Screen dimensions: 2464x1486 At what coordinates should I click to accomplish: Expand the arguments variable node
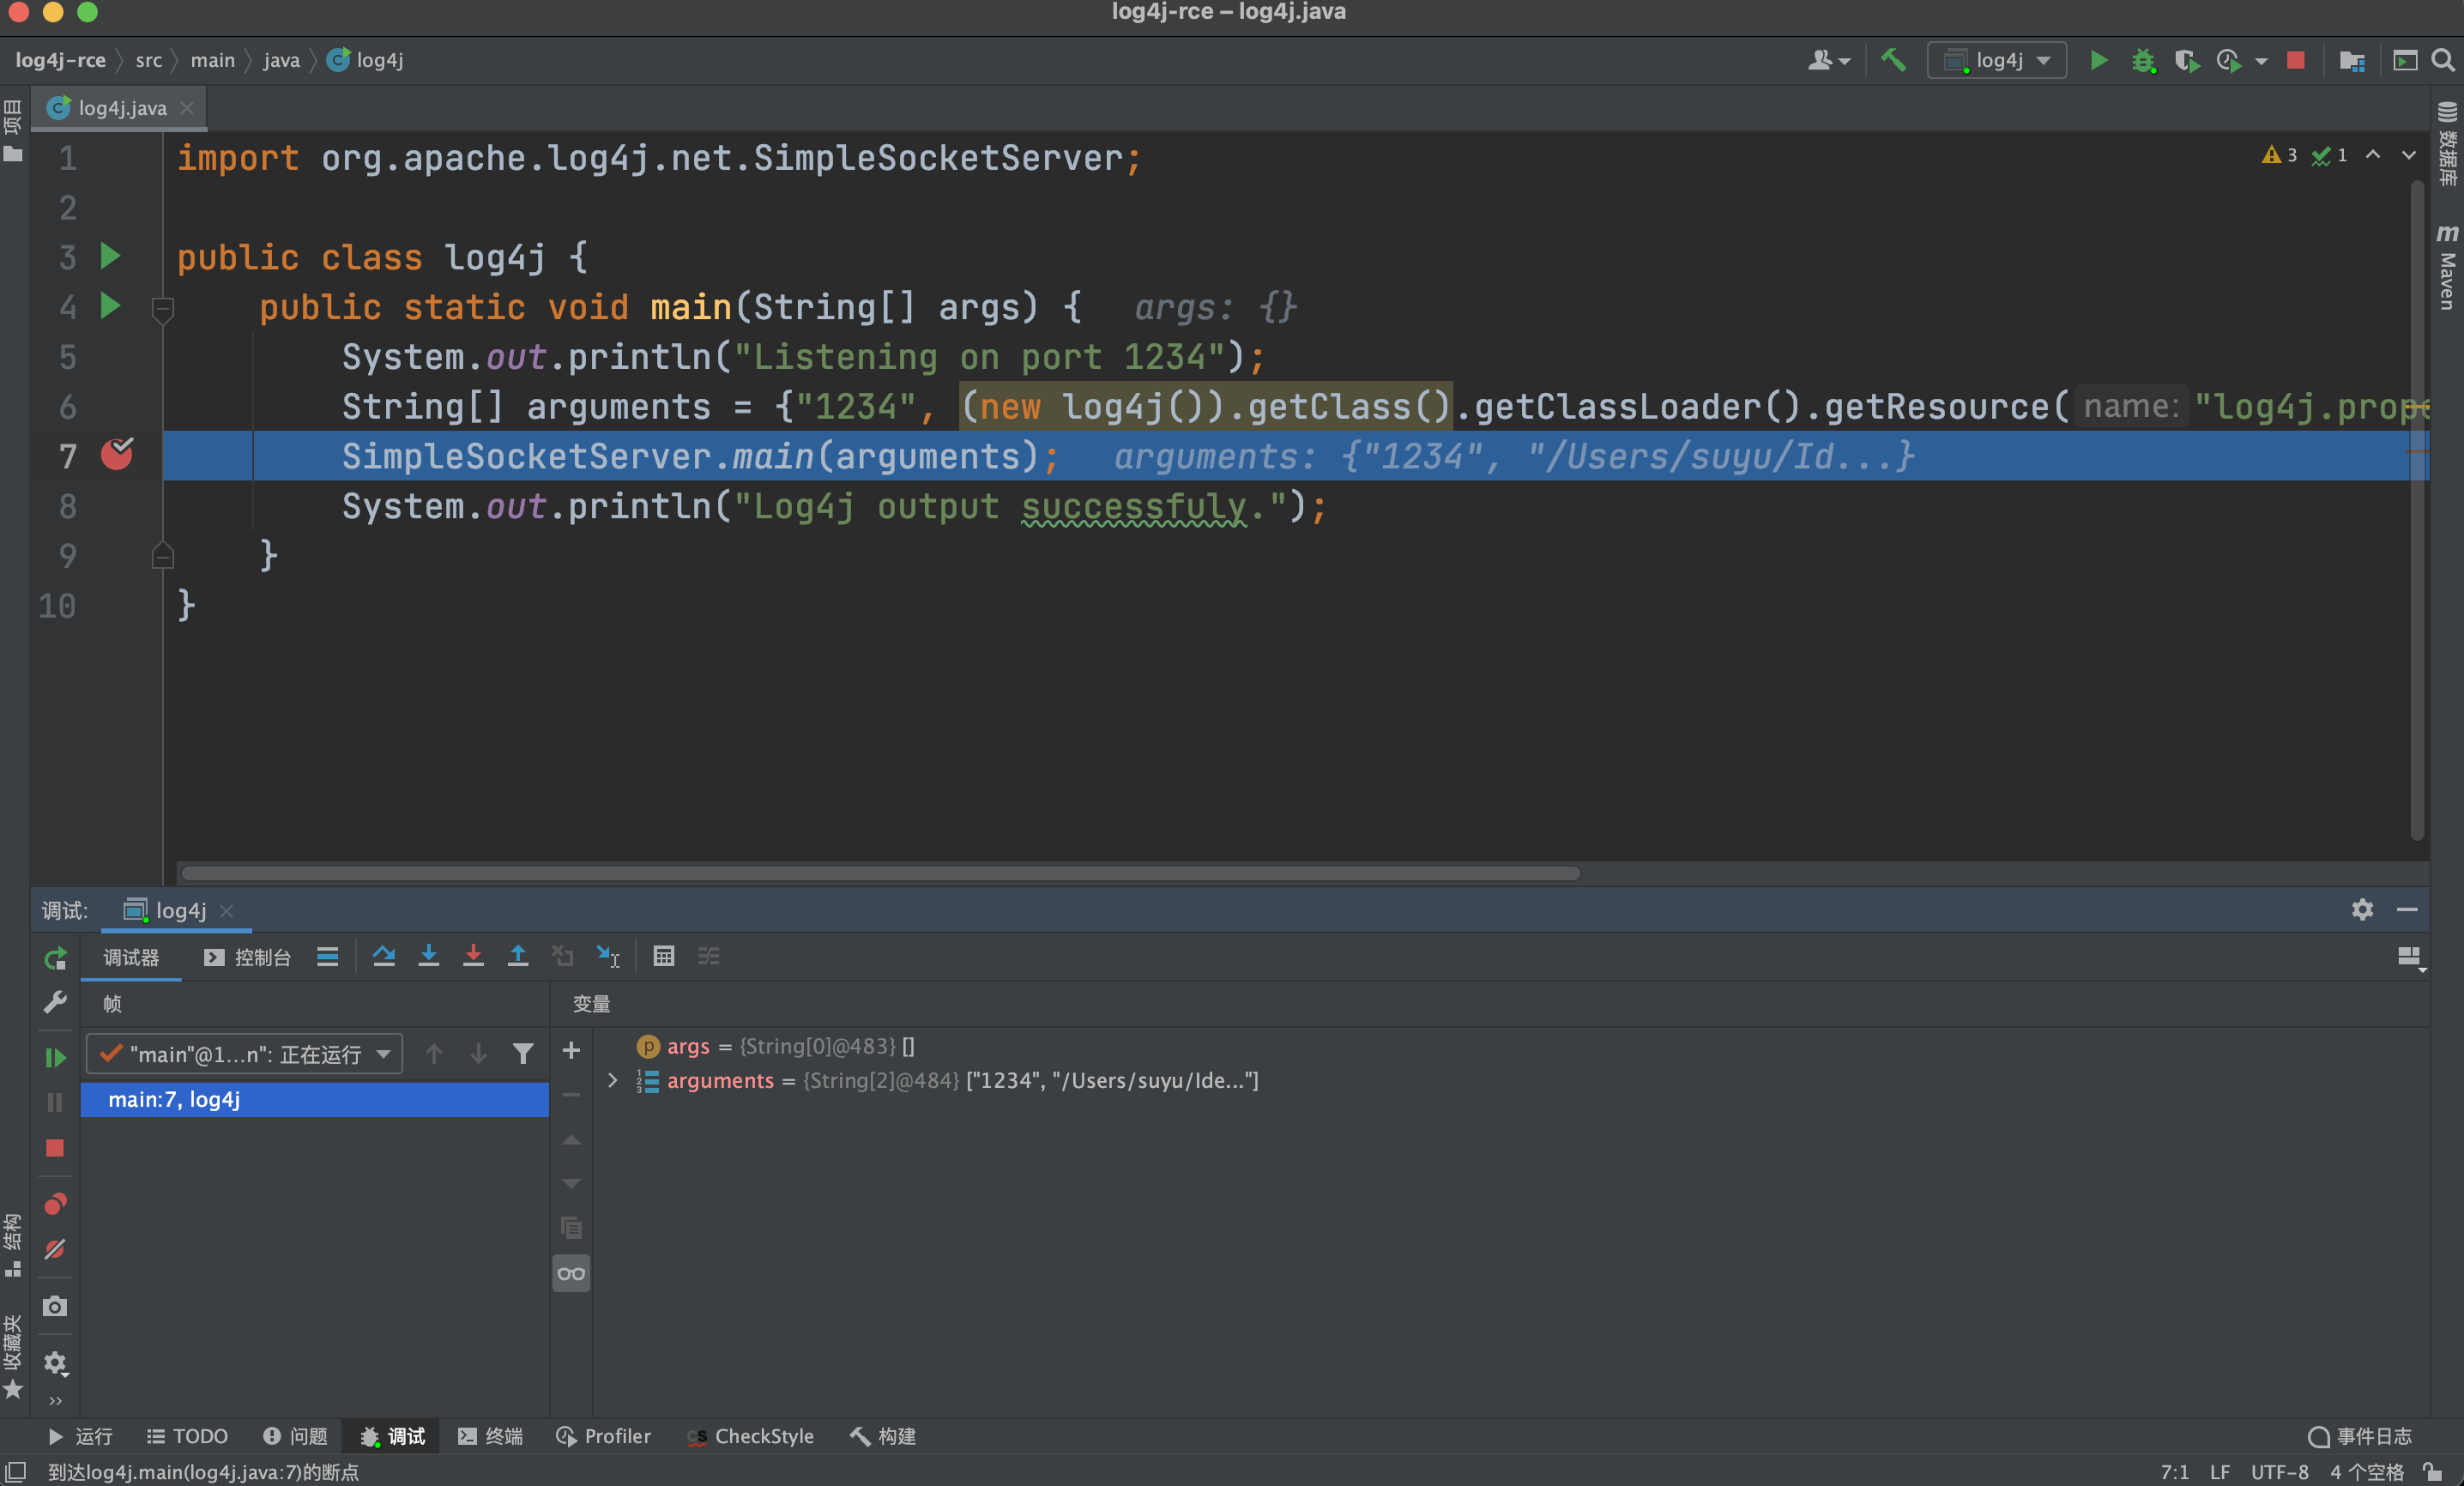(x=613, y=1080)
